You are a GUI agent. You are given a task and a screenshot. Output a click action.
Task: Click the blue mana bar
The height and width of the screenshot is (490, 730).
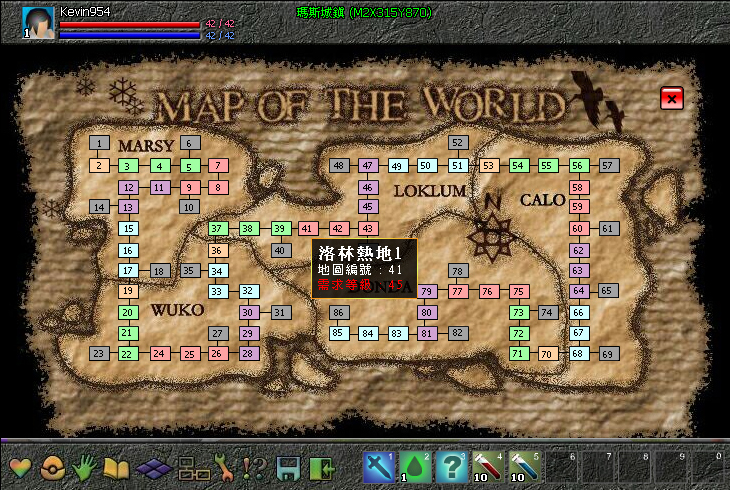(130, 35)
